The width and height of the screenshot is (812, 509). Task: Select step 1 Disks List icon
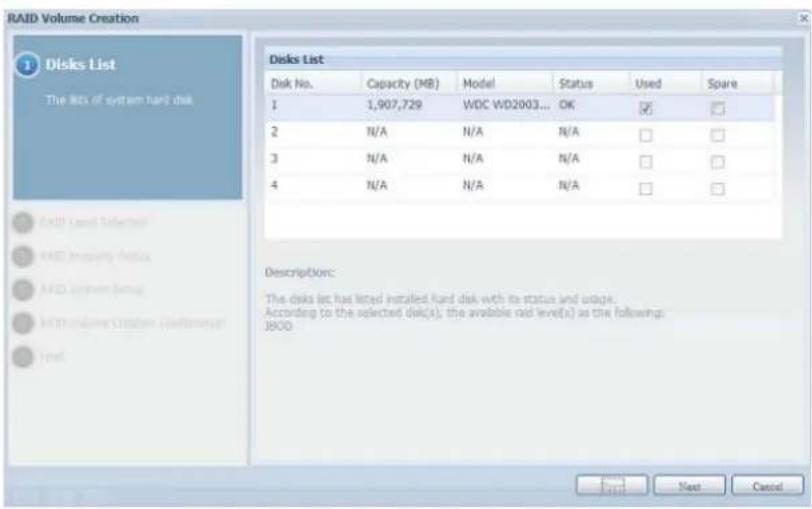pyautogui.click(x=27, y=65)
